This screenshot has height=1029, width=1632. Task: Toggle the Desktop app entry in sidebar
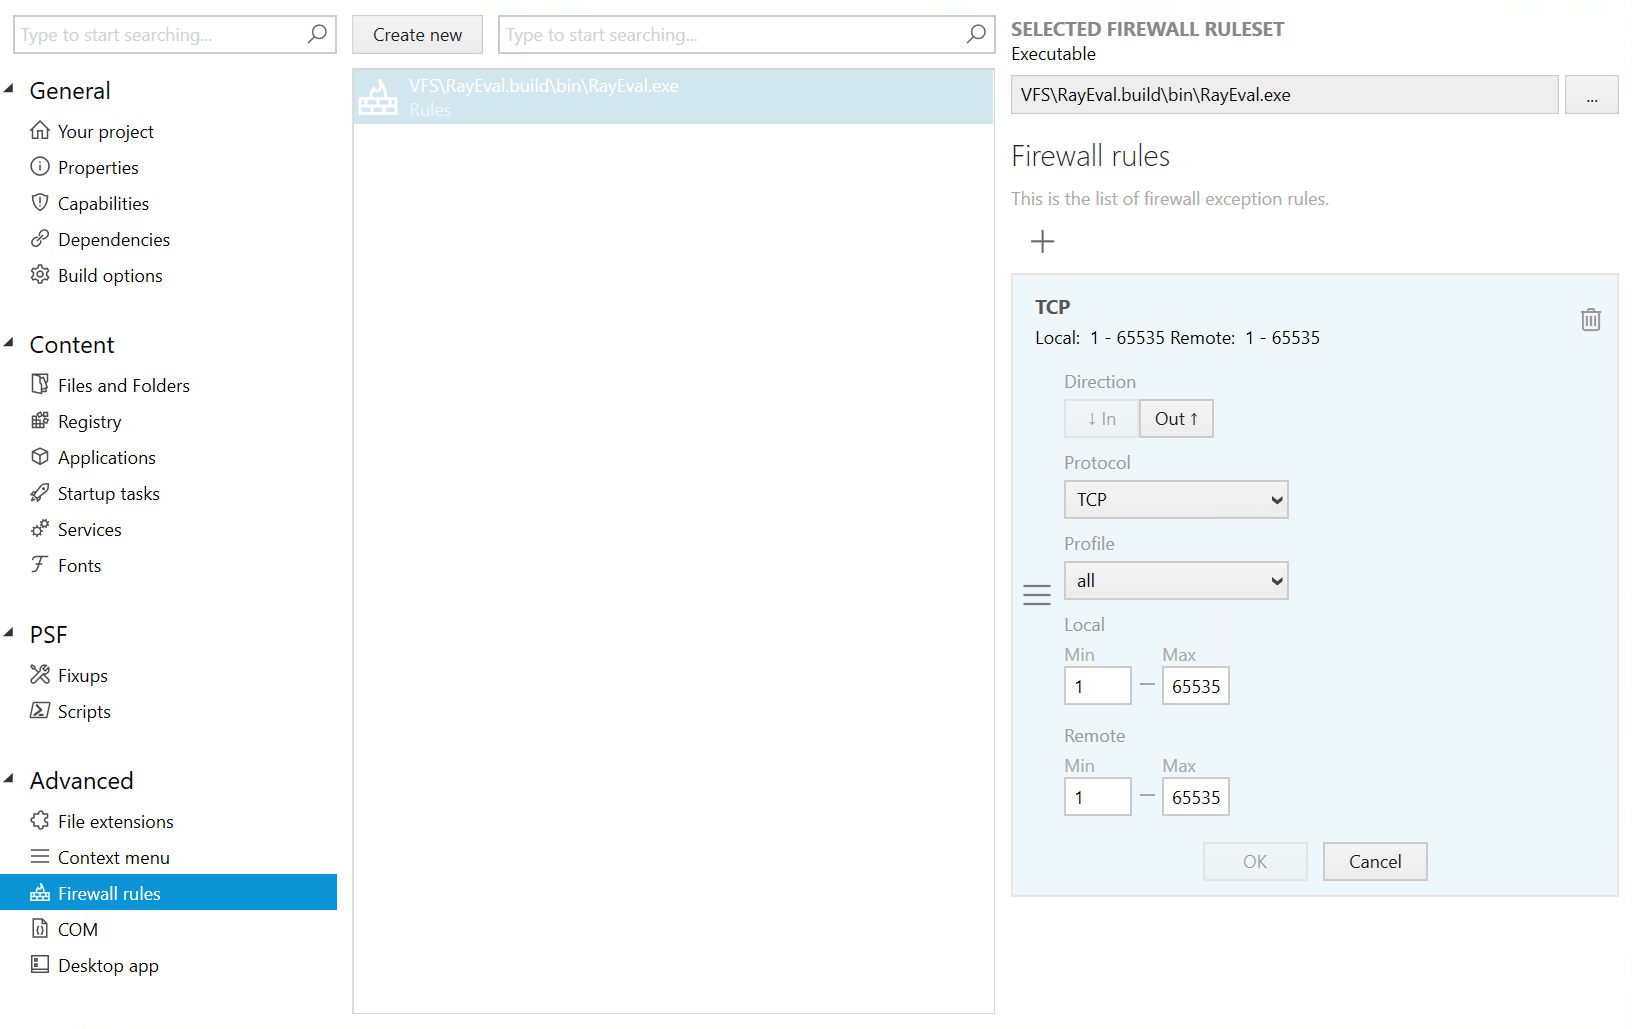[107, 965]
